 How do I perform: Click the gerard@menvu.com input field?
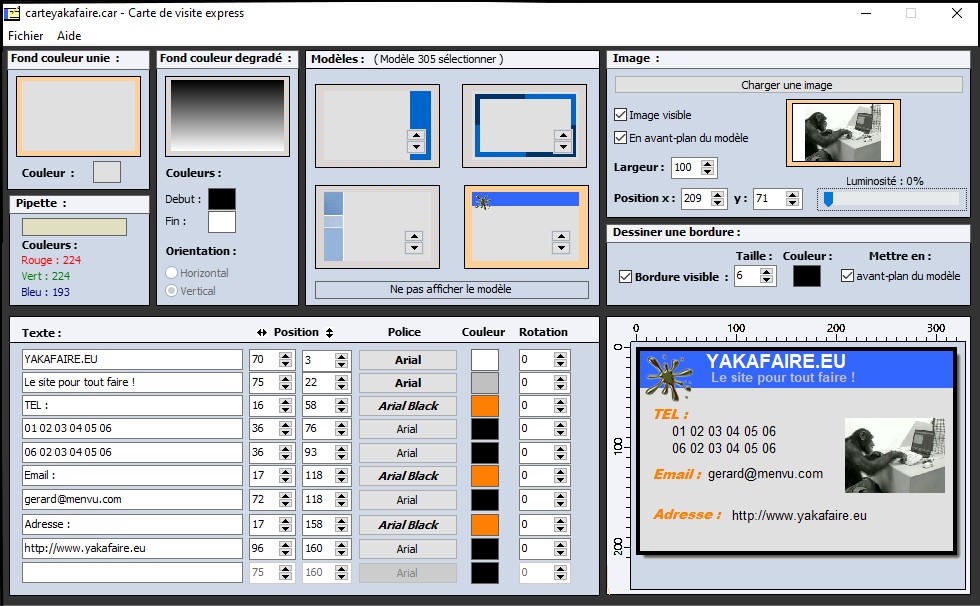(131, 499)
